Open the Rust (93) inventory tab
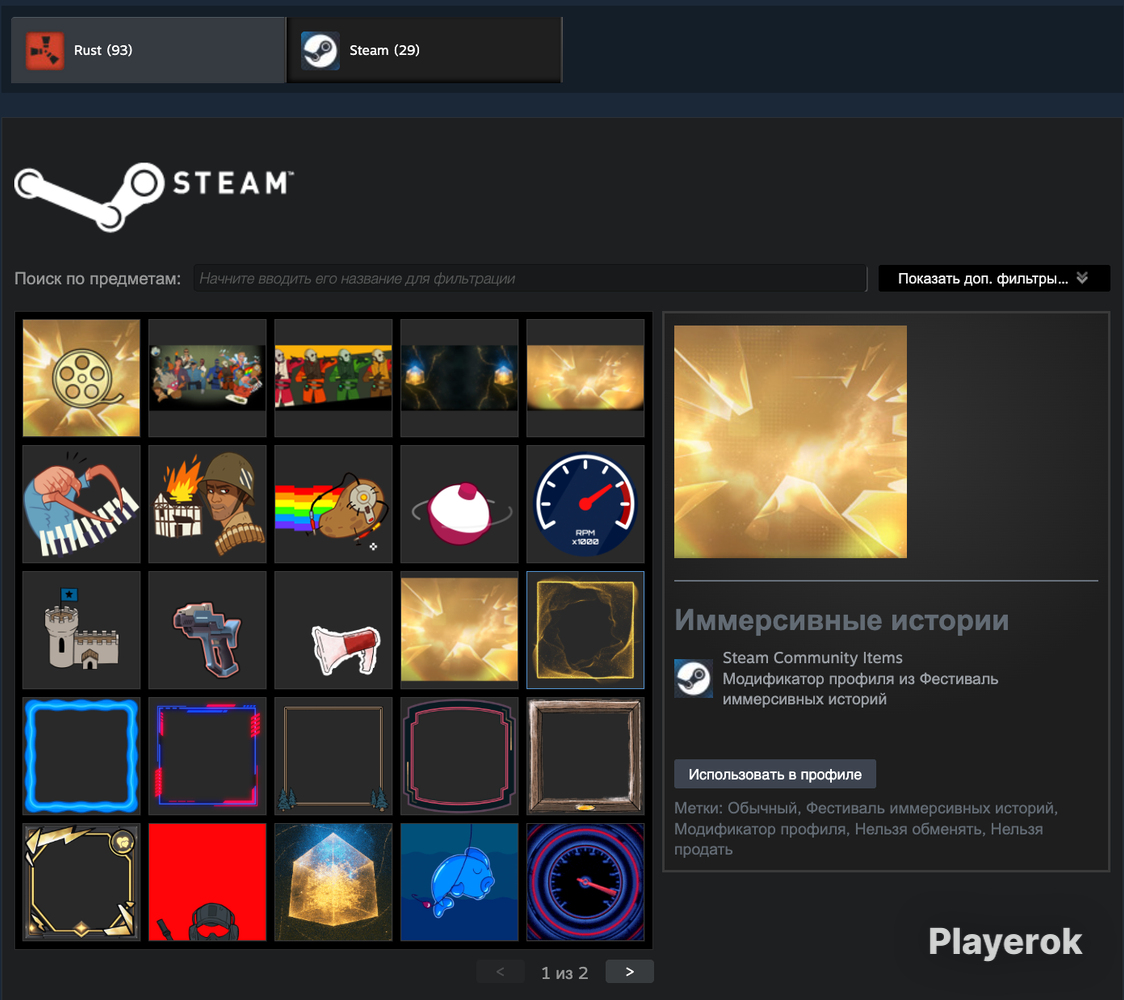Viewport: 1124px width, 1000px height. (148, 50)
